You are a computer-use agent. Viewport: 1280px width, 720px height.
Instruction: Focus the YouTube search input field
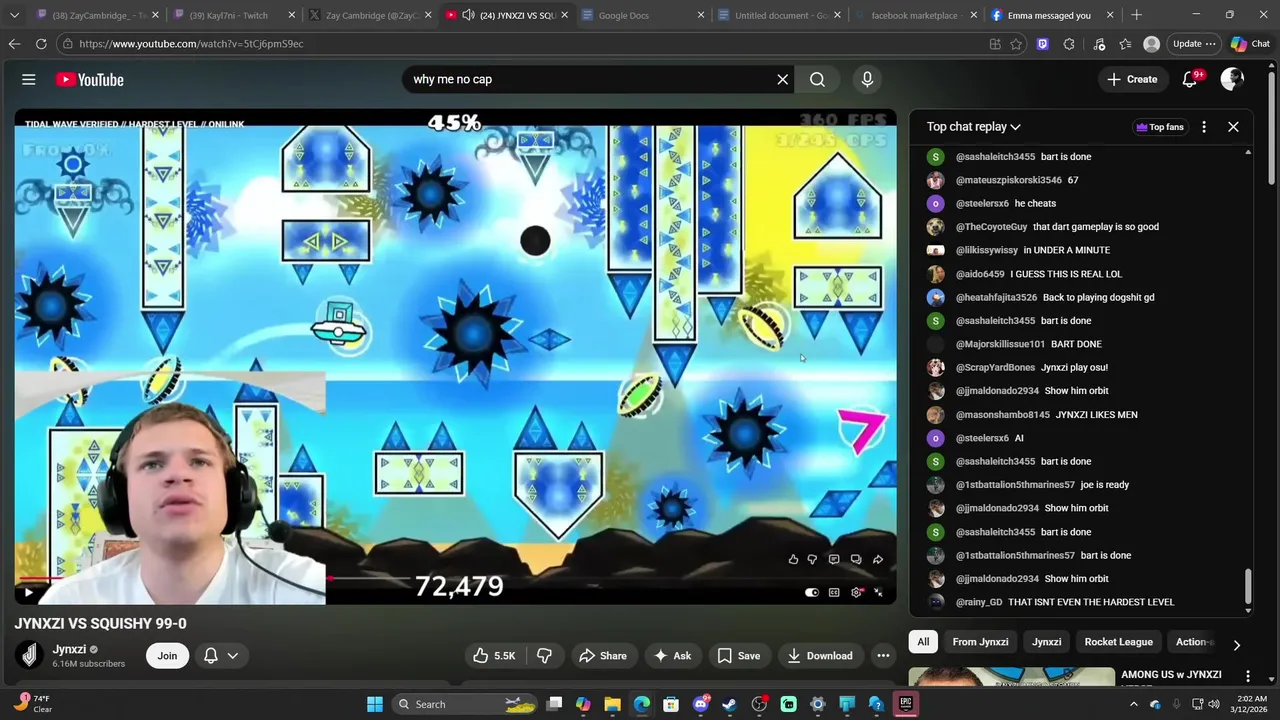tap(590, 79)
